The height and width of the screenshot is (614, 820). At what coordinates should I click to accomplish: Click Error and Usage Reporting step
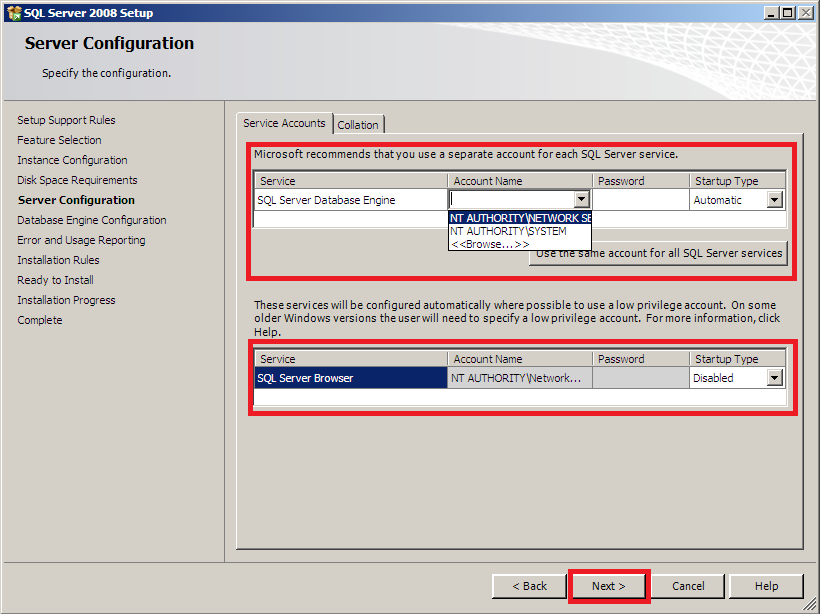tap(82, 240)
